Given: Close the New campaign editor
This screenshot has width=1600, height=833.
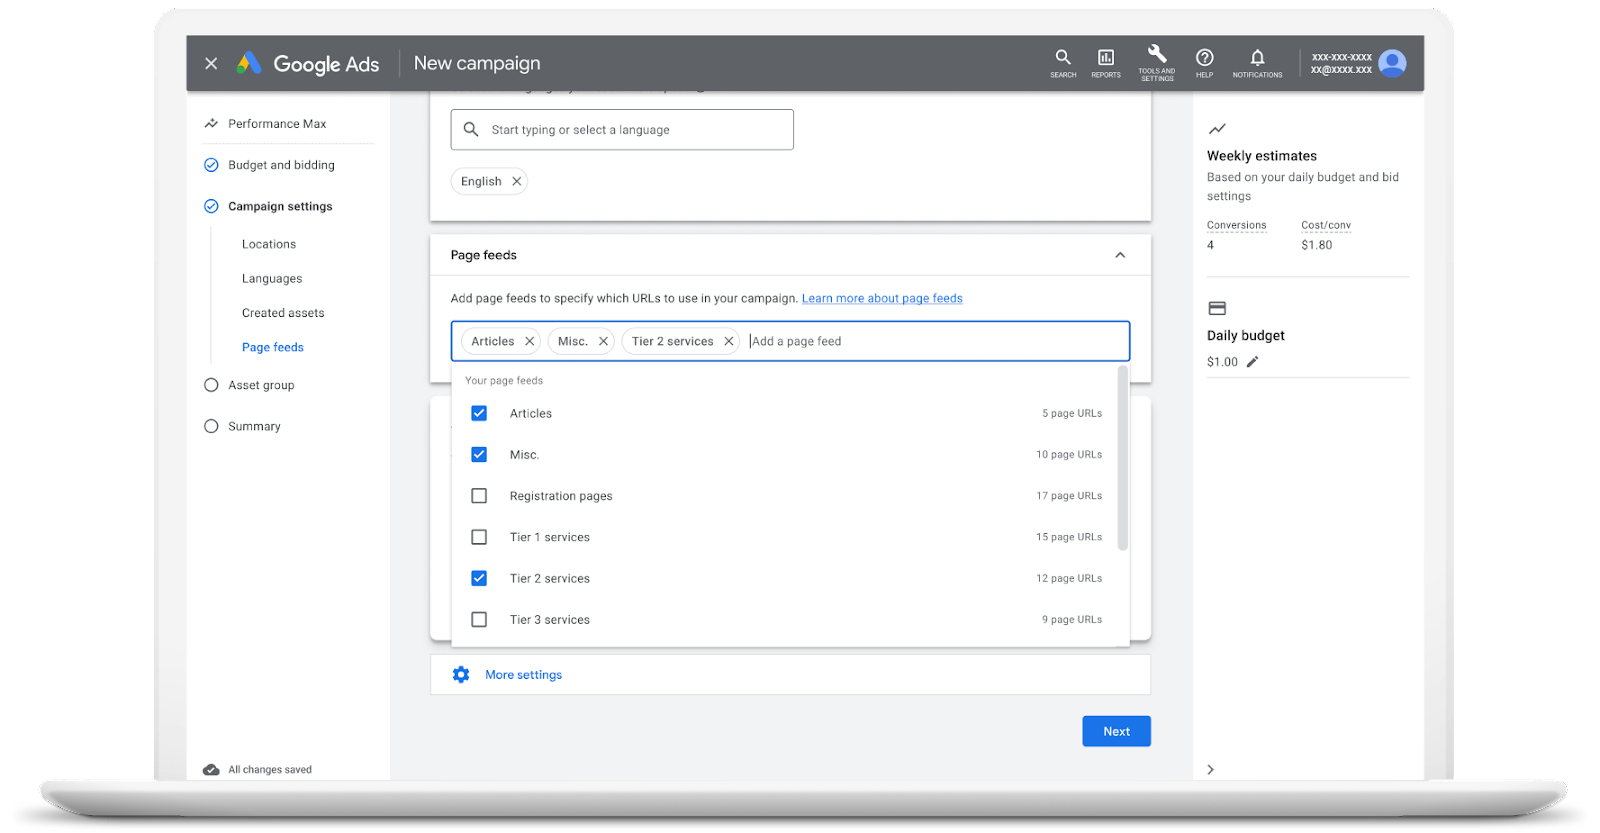Looking at the screenshot, I should pos(211,63).
